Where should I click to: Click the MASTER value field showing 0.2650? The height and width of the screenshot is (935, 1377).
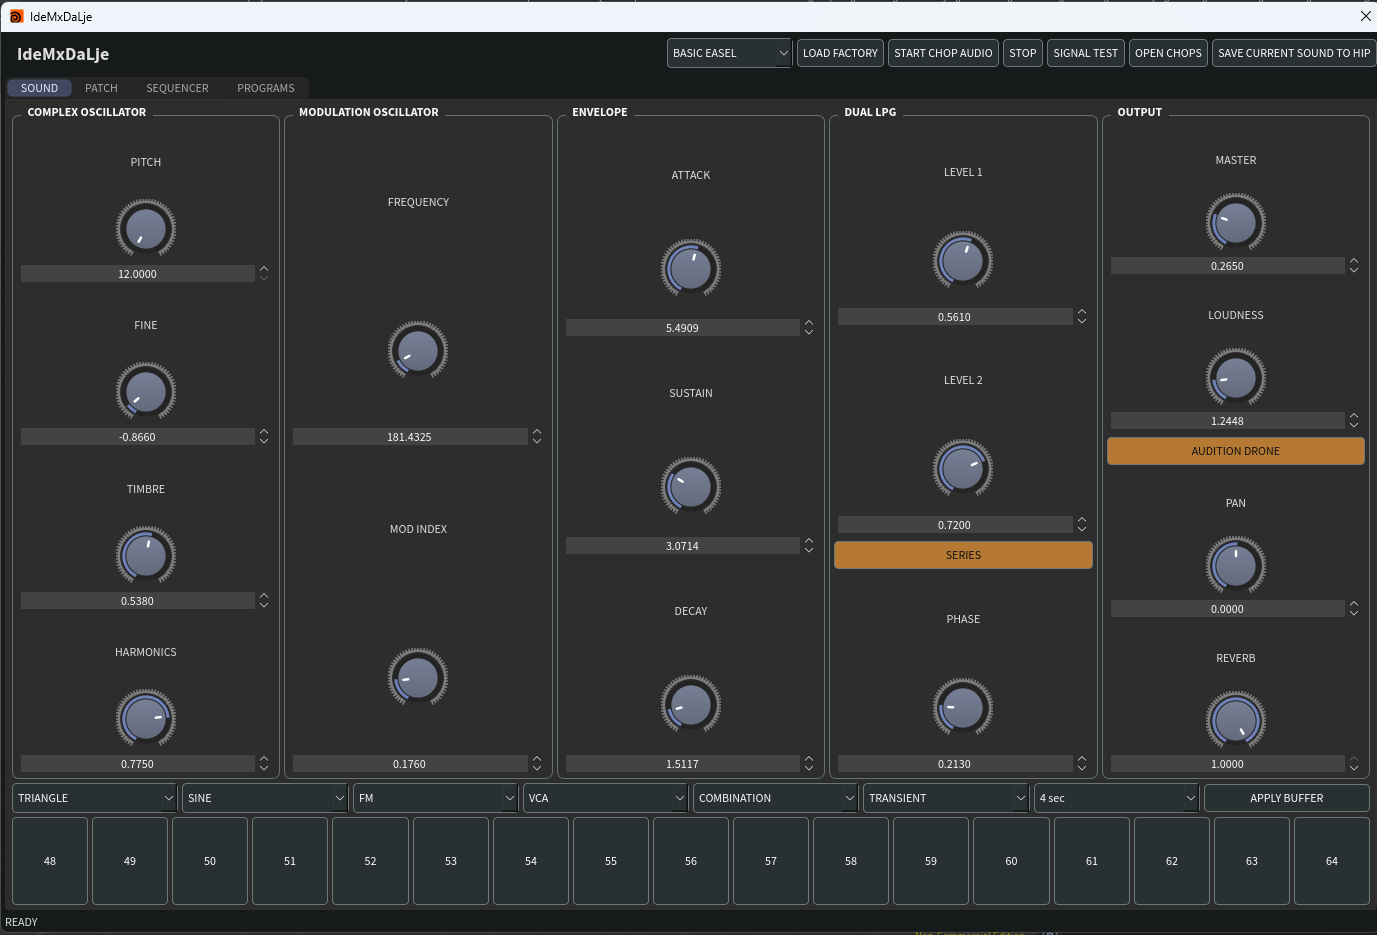click(x=1228, y=266)
